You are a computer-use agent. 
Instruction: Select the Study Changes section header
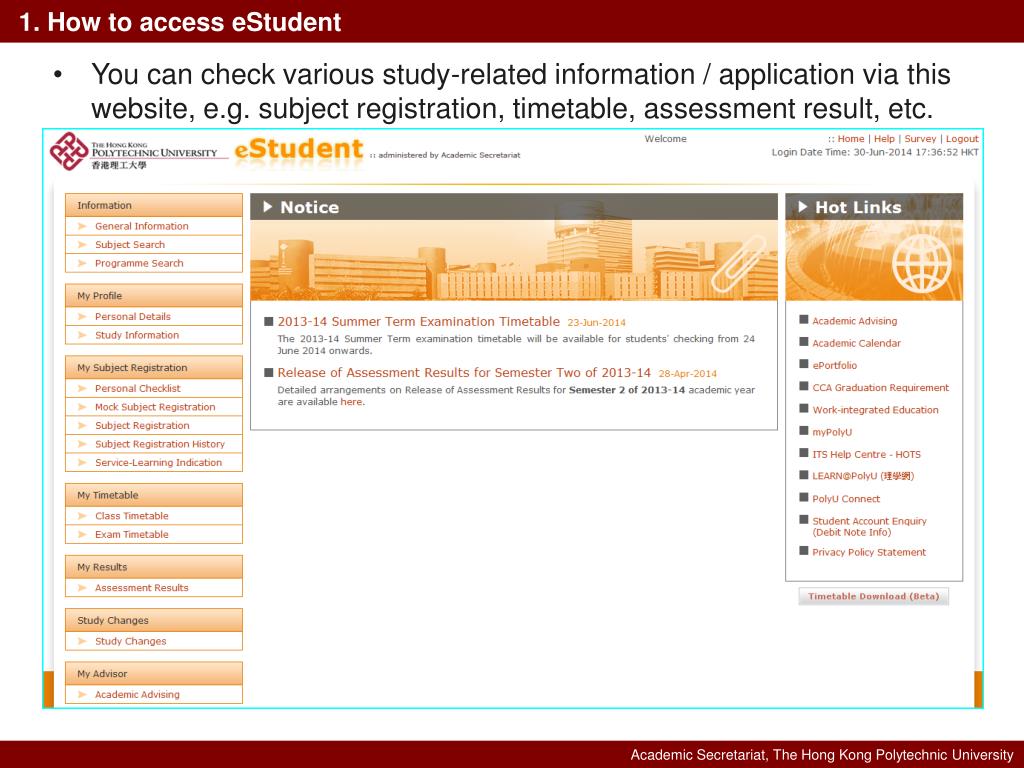[x=153, y=620]
